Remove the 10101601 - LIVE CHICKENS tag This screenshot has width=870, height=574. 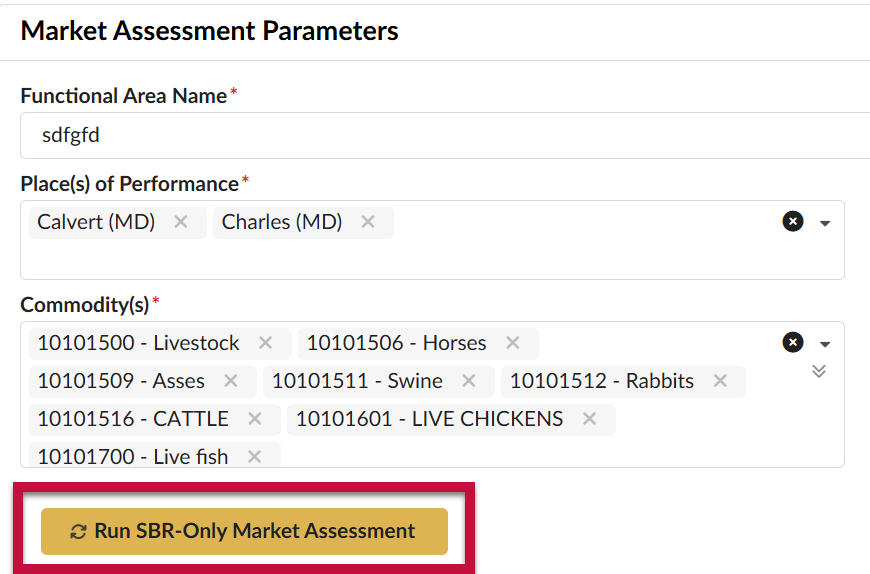(589, 419)
